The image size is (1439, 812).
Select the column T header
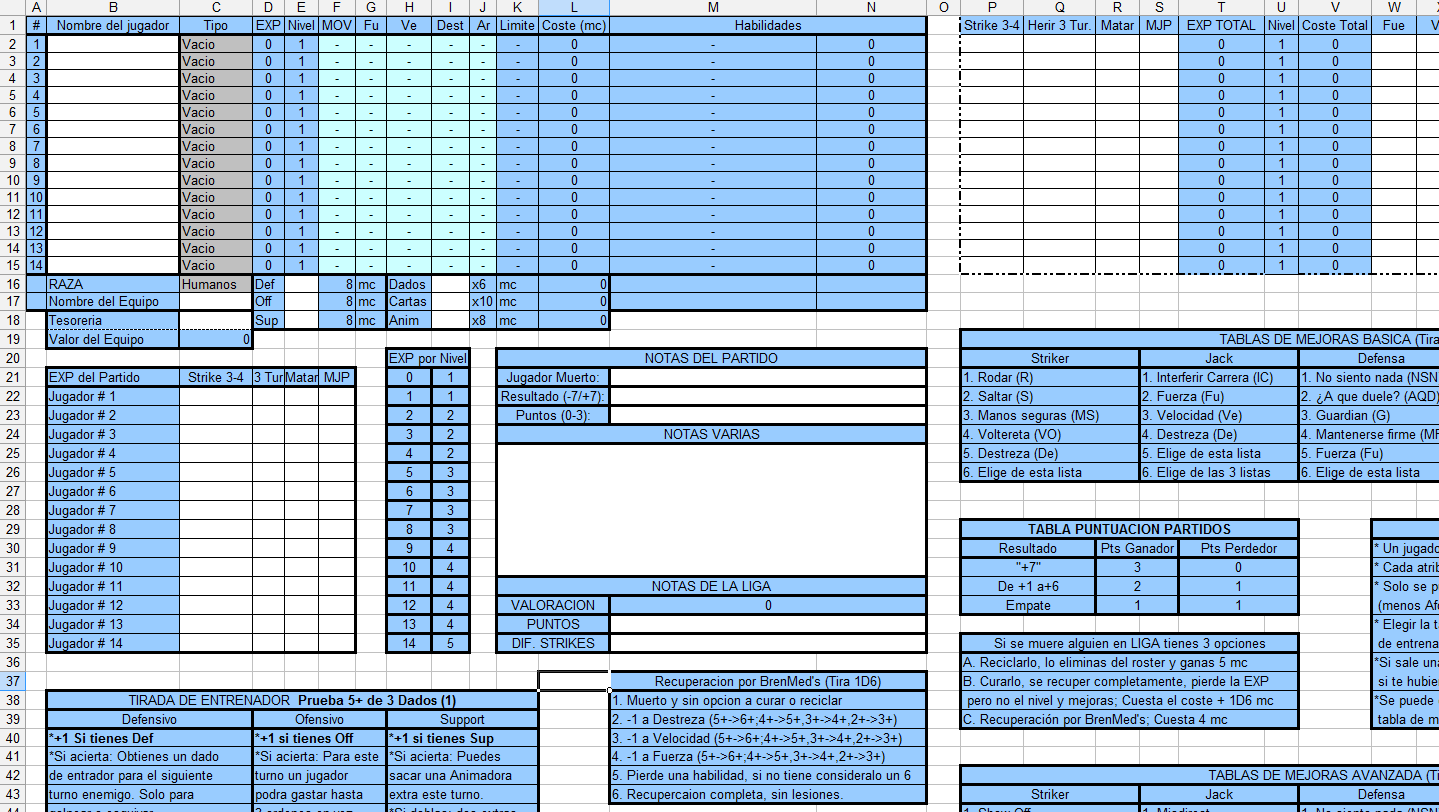[x=1221, y=8]
